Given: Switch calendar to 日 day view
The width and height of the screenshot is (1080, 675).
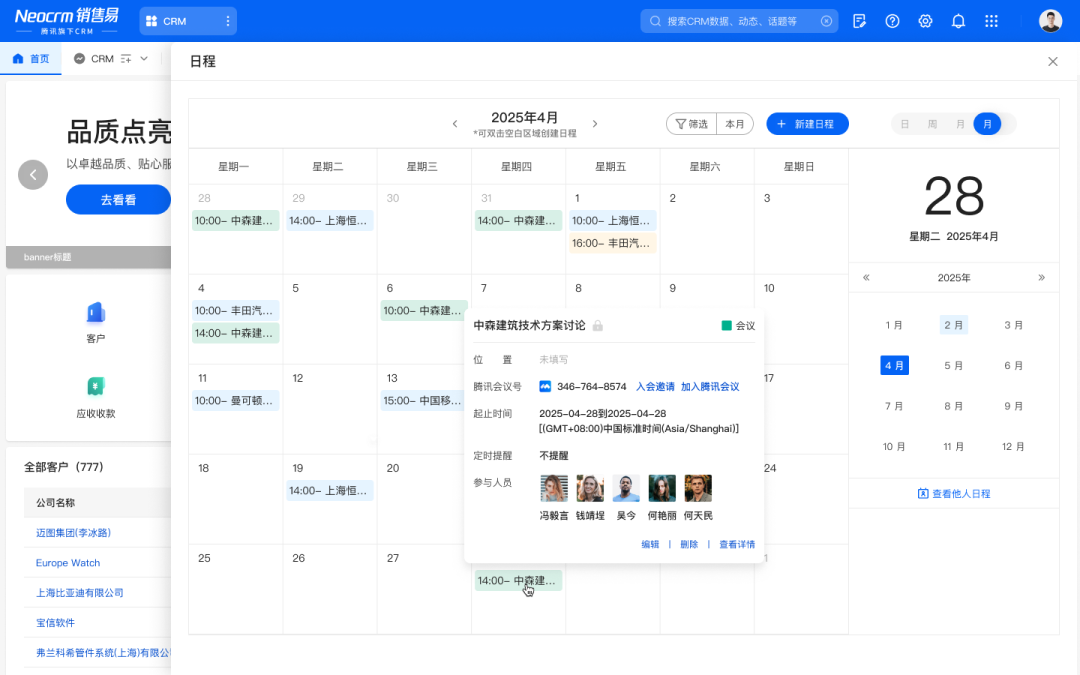Looking at the screenshot, I should (x=905, y=124).
